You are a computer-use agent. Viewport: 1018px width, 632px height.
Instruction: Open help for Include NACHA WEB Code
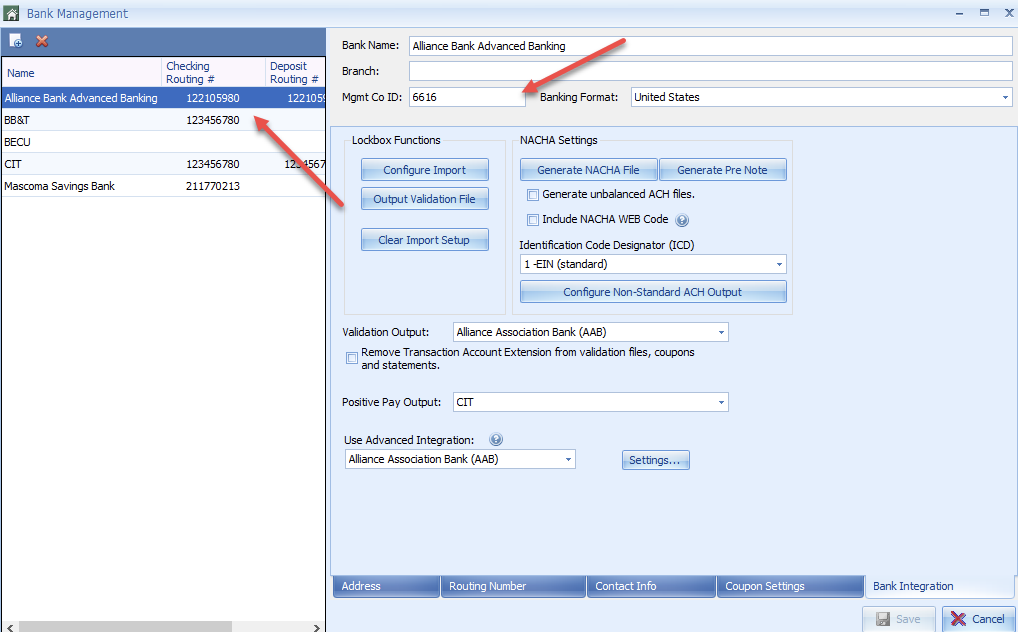pos(682,220)
